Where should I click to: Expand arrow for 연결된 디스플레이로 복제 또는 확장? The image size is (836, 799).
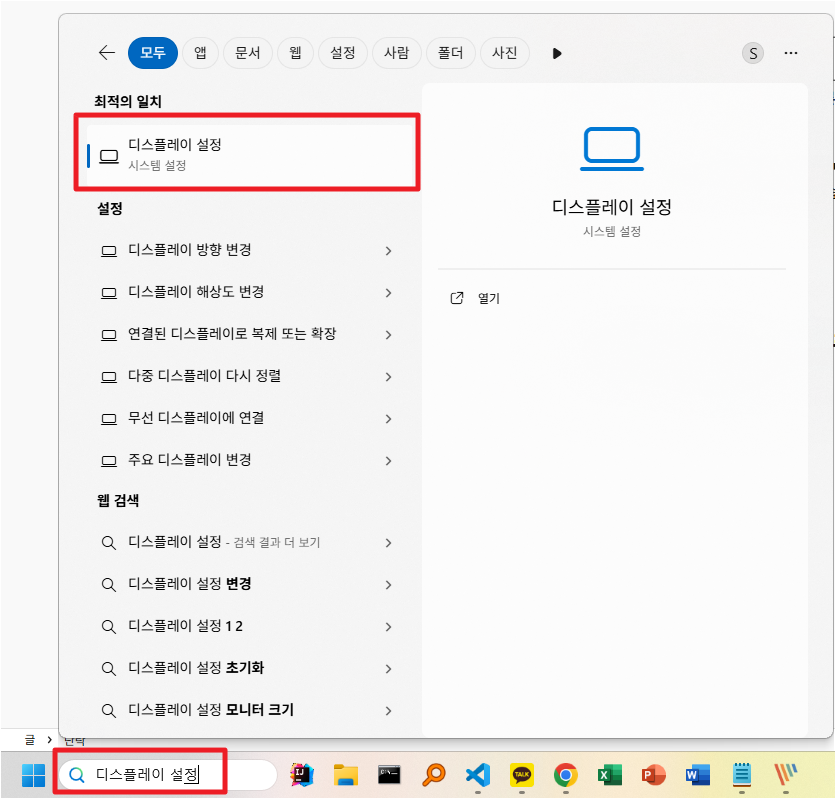[x=388, y=335]
